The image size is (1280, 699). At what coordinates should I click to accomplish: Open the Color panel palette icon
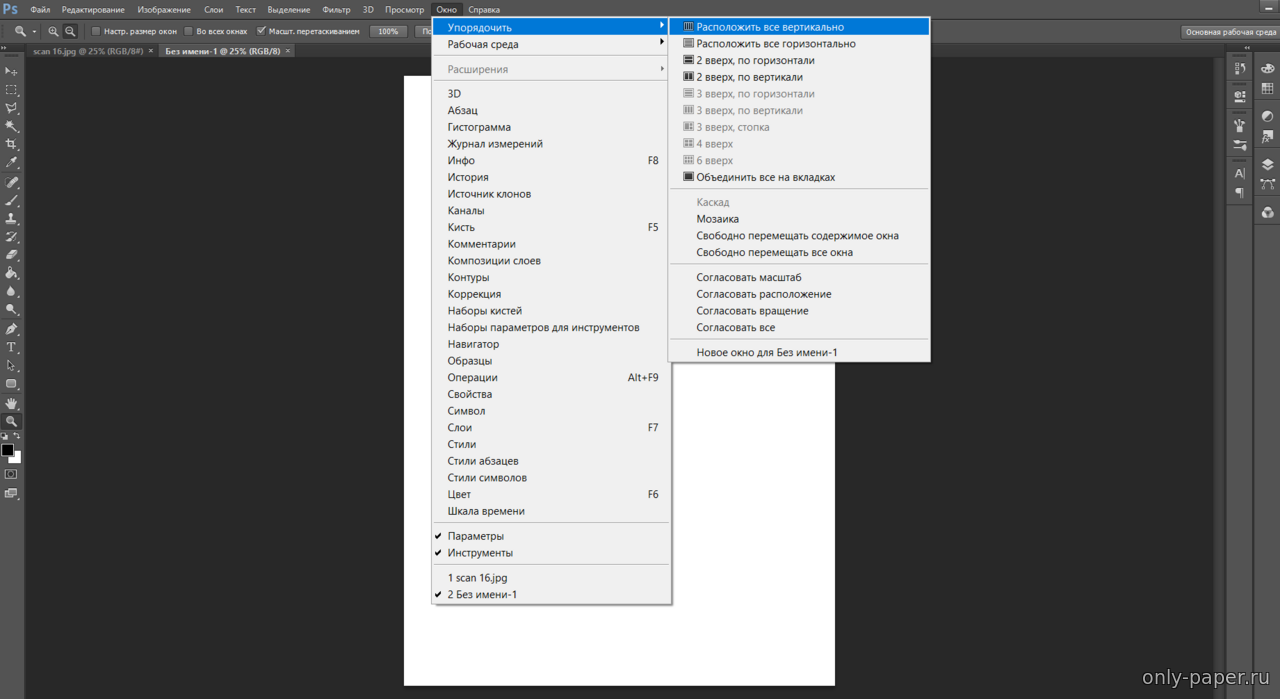pyautogui.click(x=1268, y=69)
